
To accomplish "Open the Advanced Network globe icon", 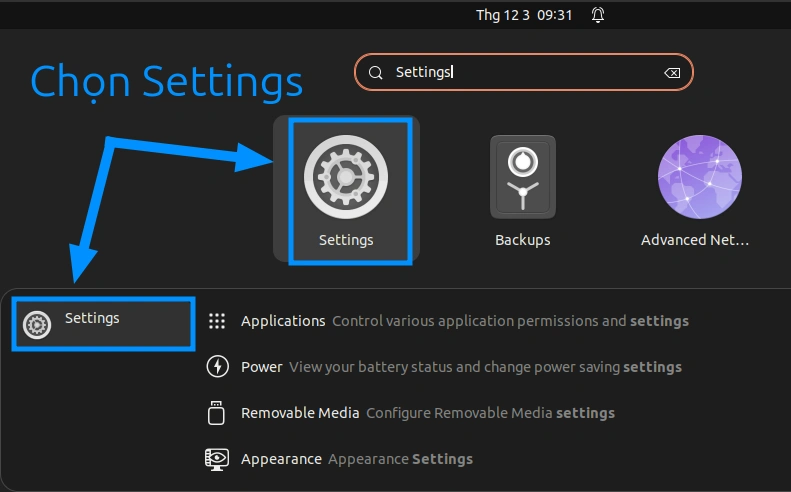I will click(699, 177).
